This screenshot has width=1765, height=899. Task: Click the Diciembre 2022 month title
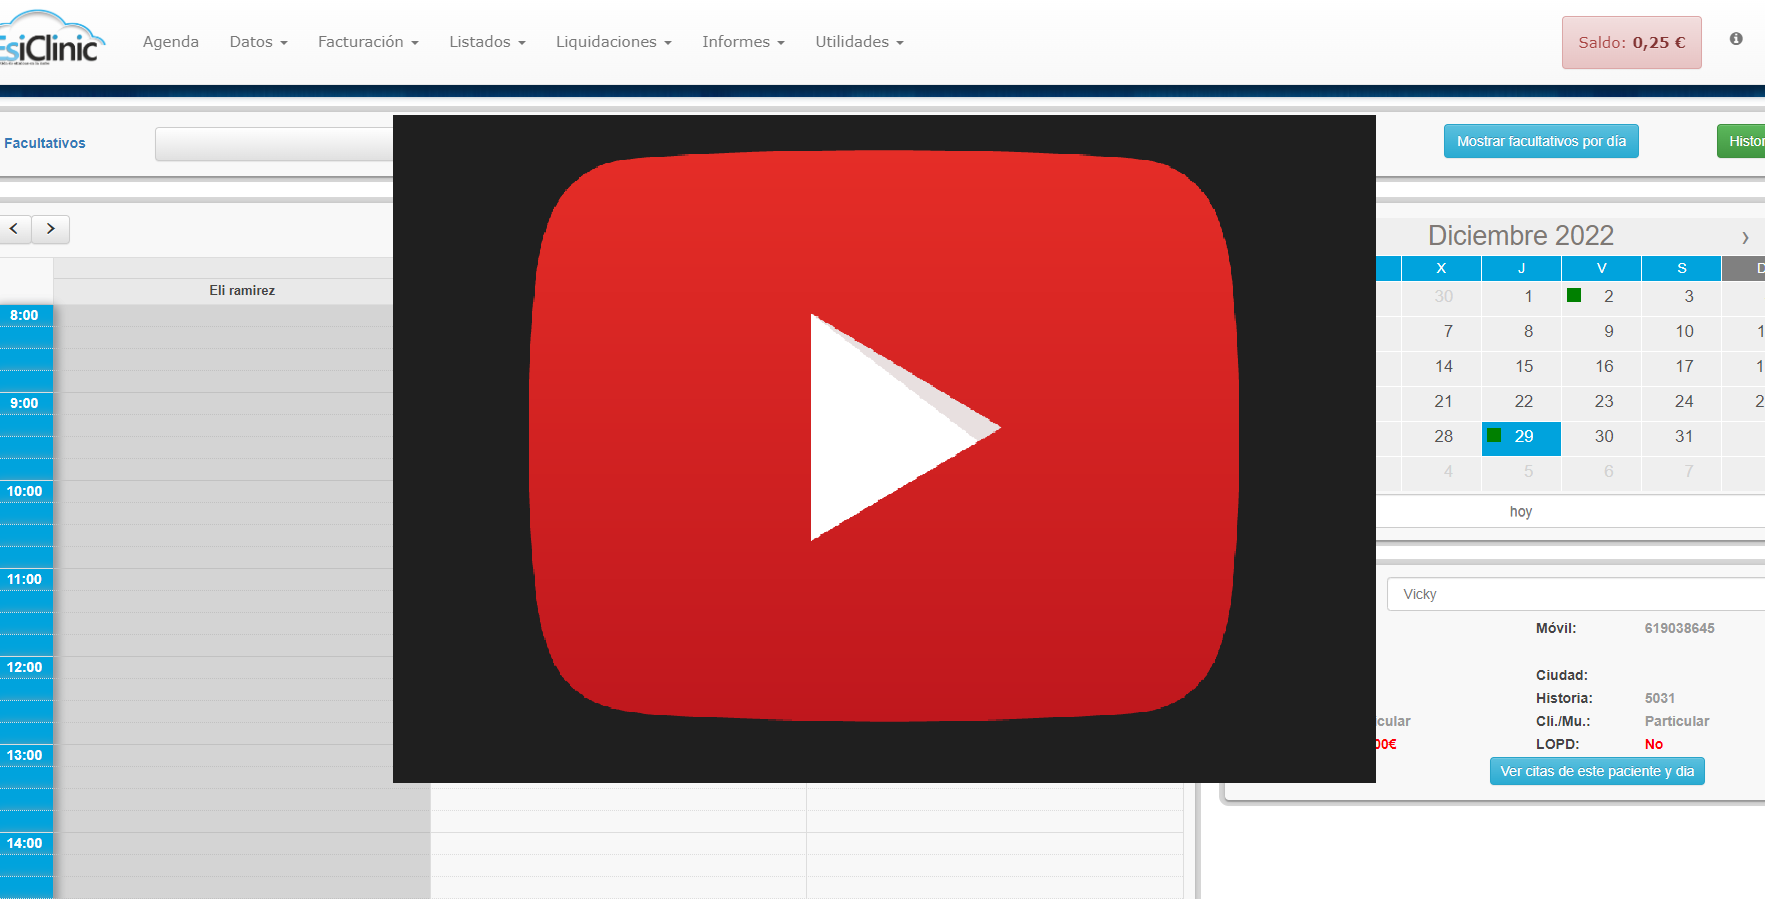click(x=1521, y=235)
